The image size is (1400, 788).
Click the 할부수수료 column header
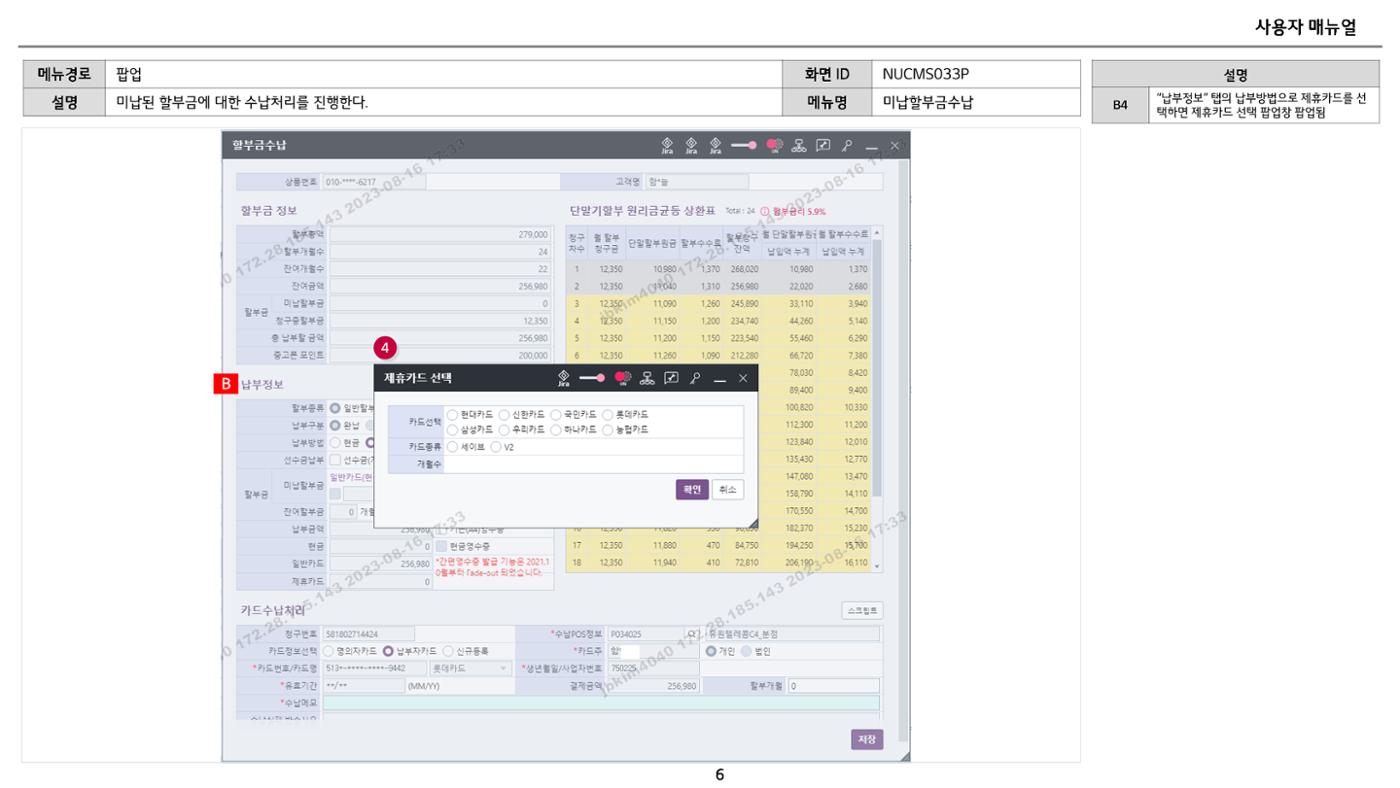pos(700,244)
